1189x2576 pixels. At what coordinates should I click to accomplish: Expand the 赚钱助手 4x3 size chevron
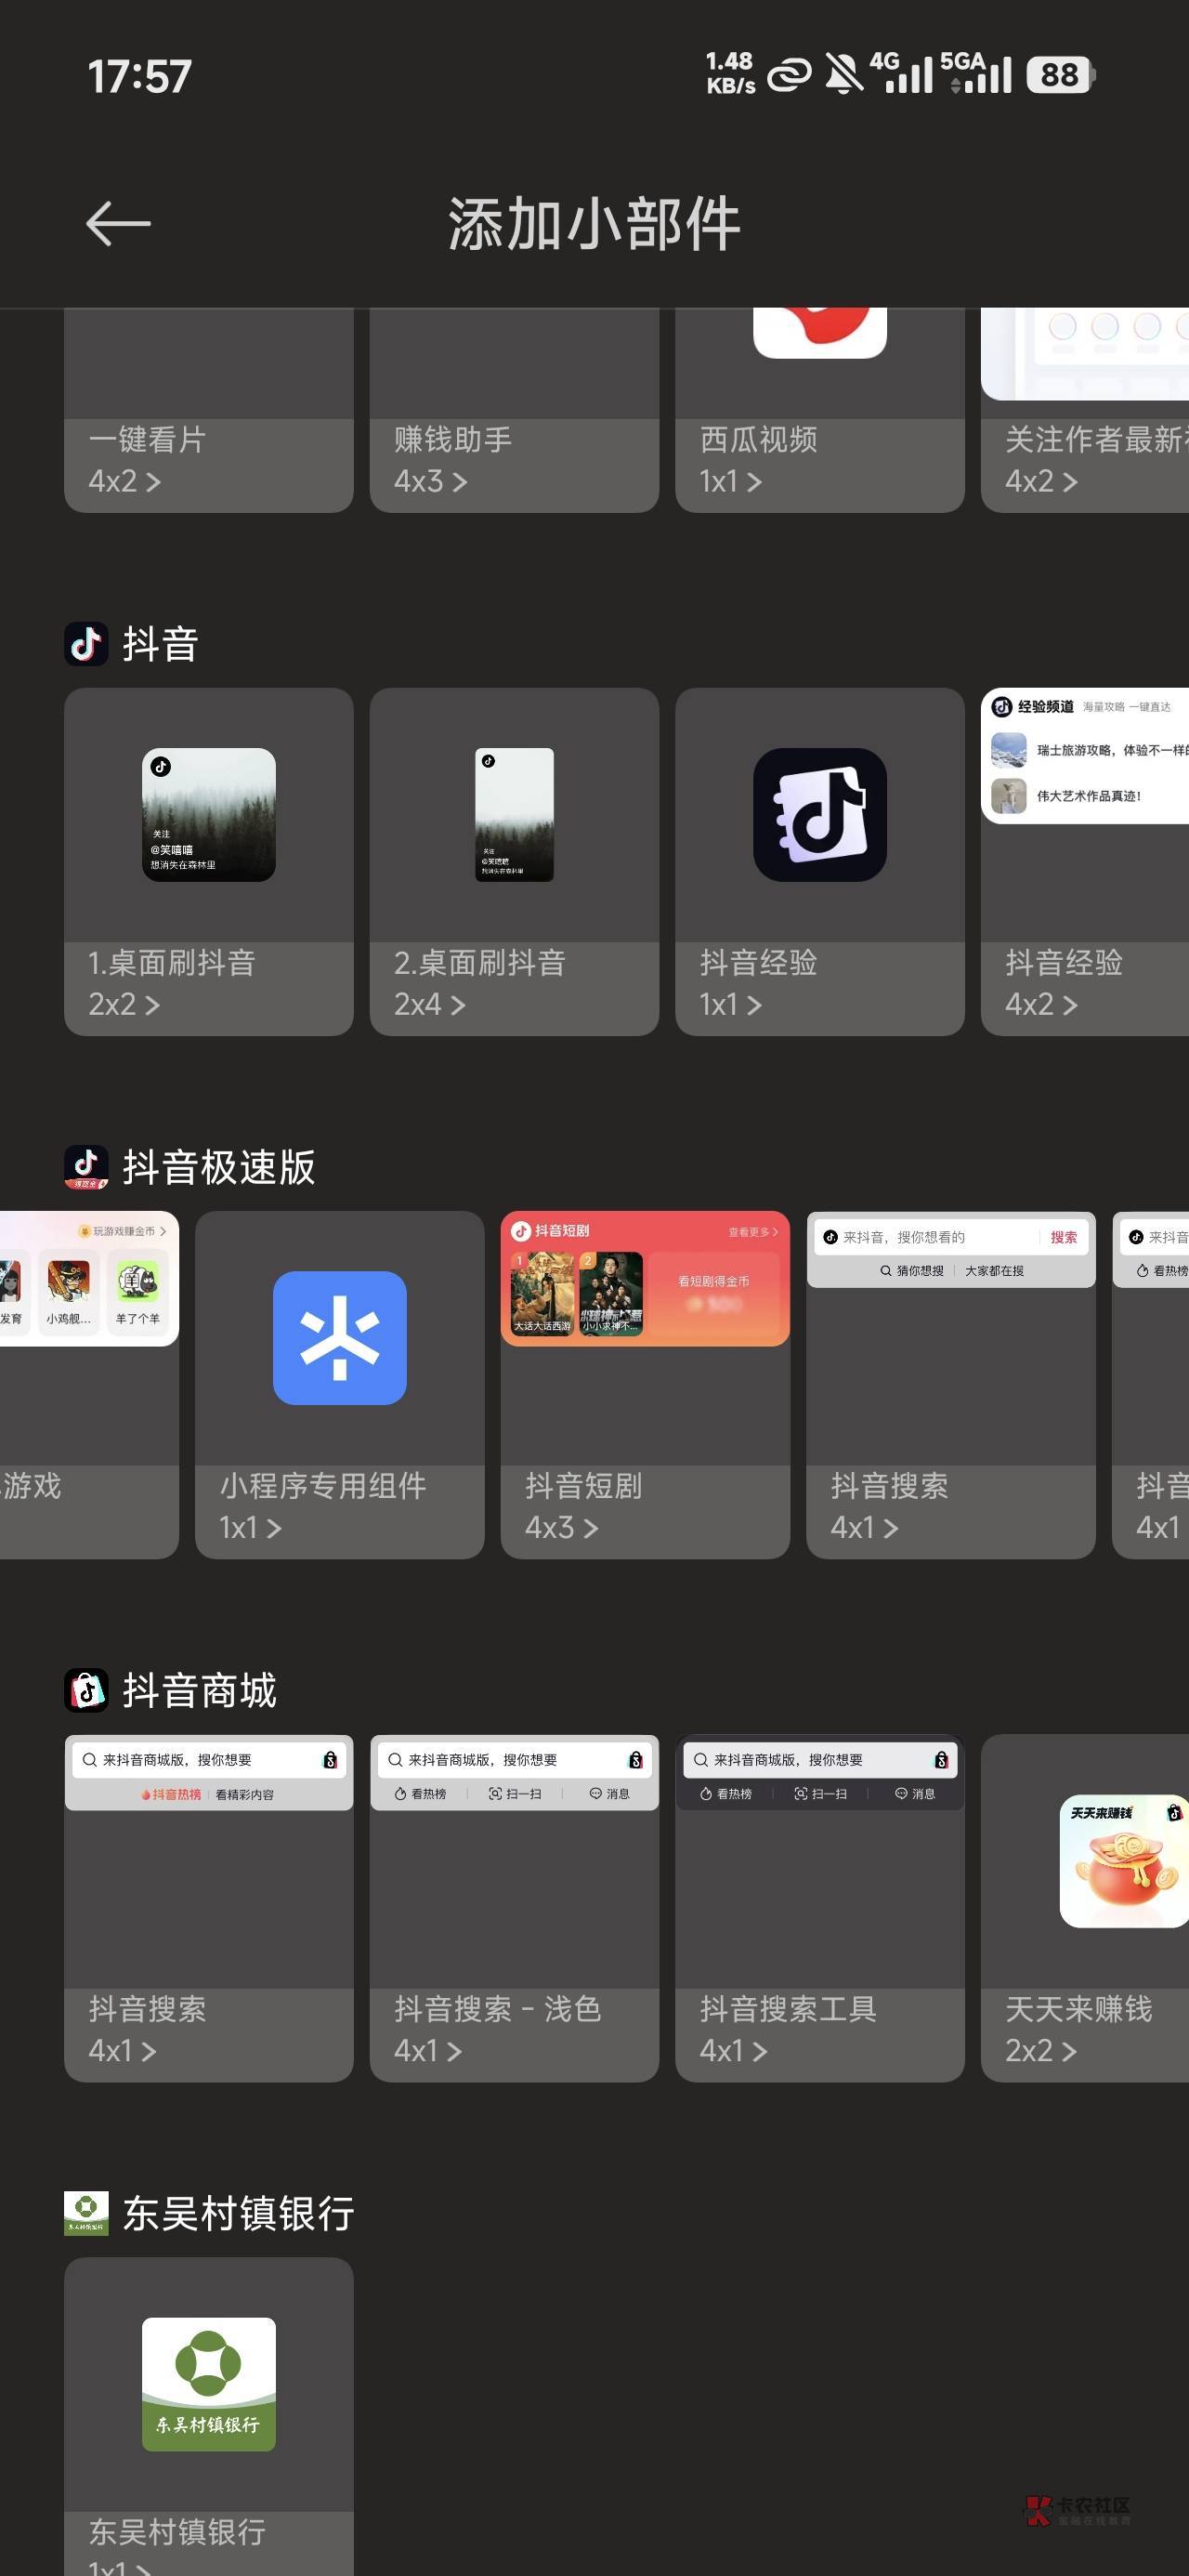point(459,482)
